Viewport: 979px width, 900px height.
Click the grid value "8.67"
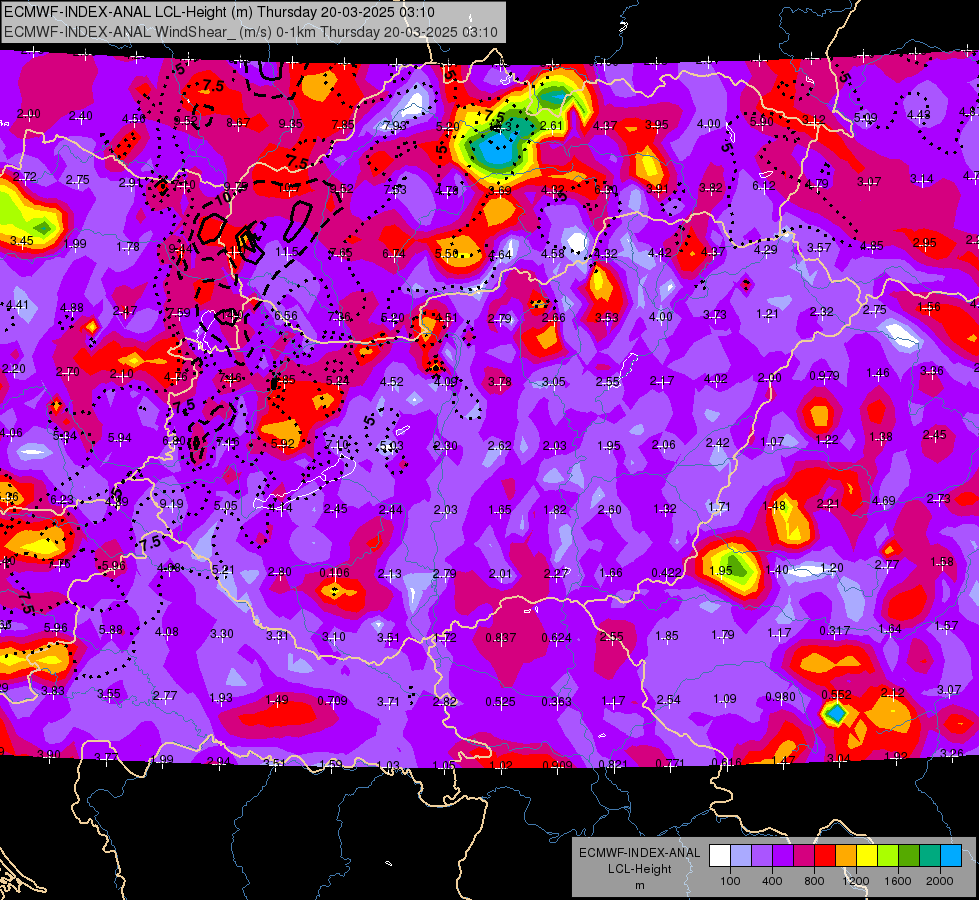coord(238,123)
